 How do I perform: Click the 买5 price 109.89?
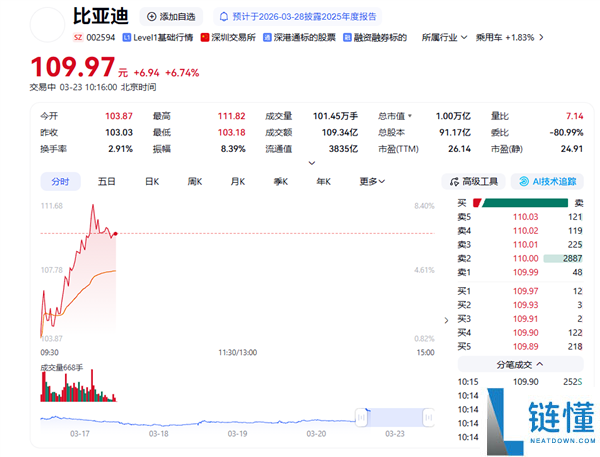[x=525, y=346]
